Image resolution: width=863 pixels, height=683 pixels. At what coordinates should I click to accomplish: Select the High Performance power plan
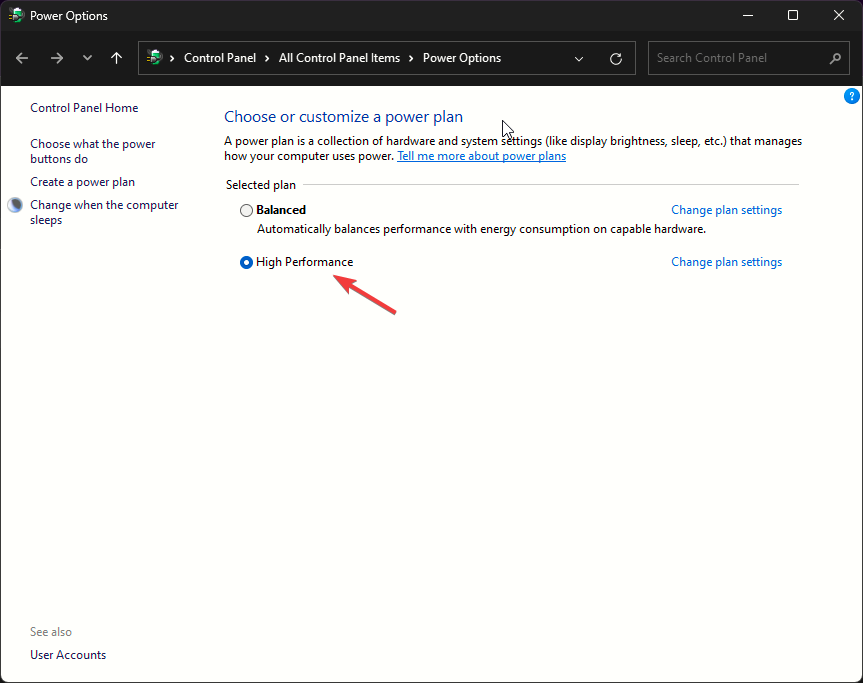(246, 263)
